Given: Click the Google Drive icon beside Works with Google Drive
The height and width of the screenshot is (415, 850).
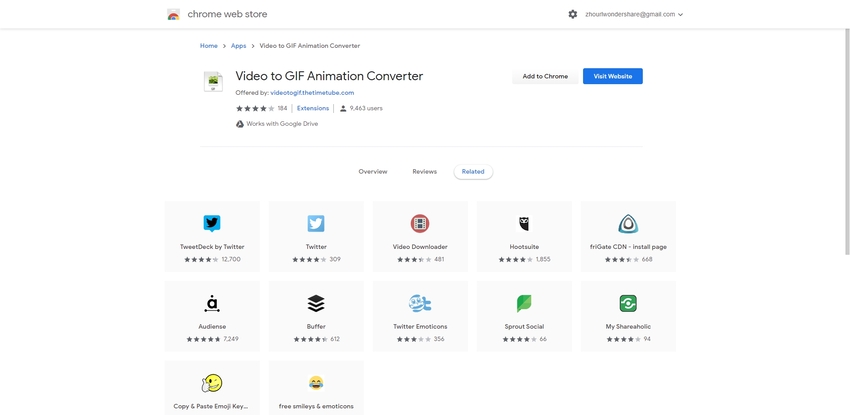Looking at the screenshot, I should tap(240, 124).
